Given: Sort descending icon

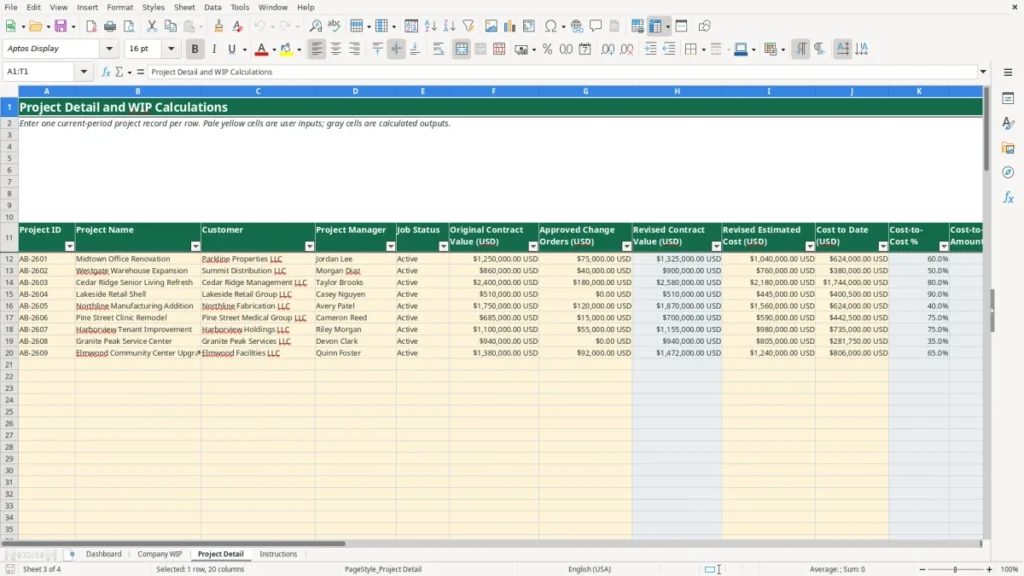Looking at the screenshot, I should tap(449, 26).
